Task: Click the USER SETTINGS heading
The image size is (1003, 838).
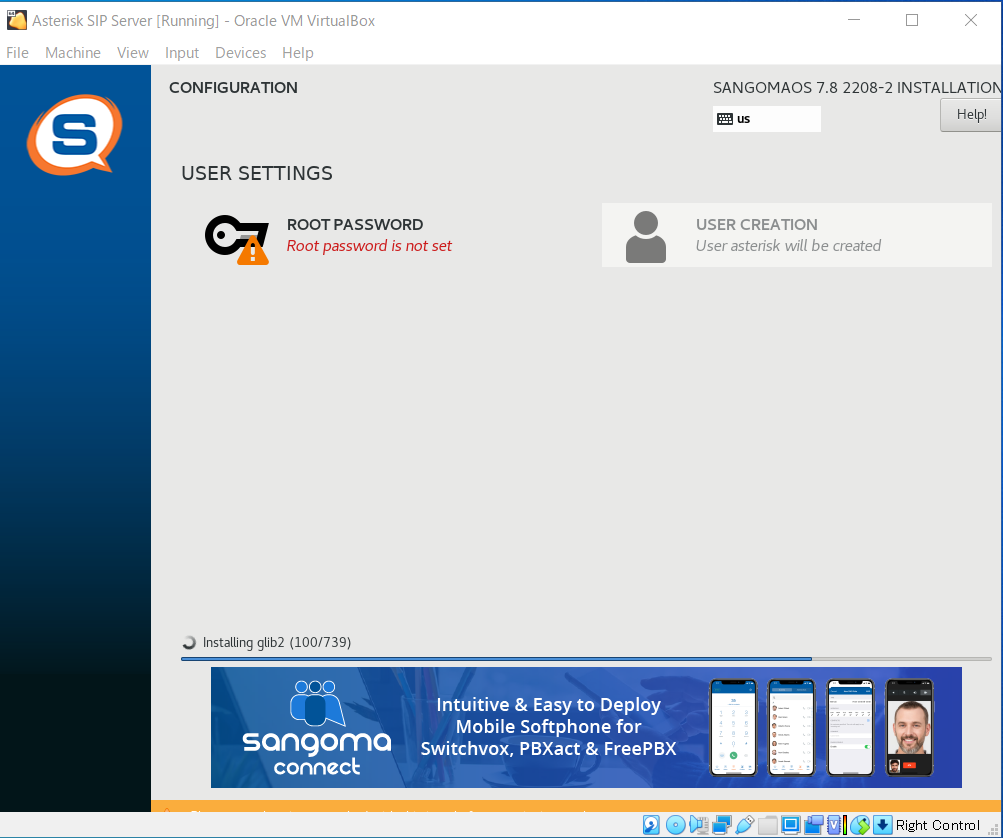Action: pos(257,173)
